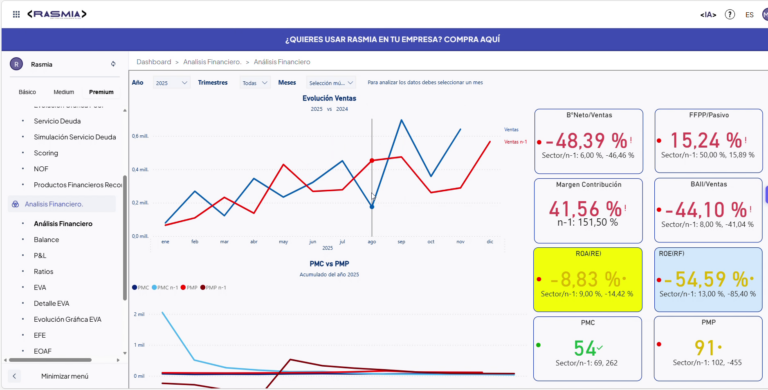Toggle PMC n-1 legend entry
This screenshot has height=390, width=768.
[x=165, y=288]
